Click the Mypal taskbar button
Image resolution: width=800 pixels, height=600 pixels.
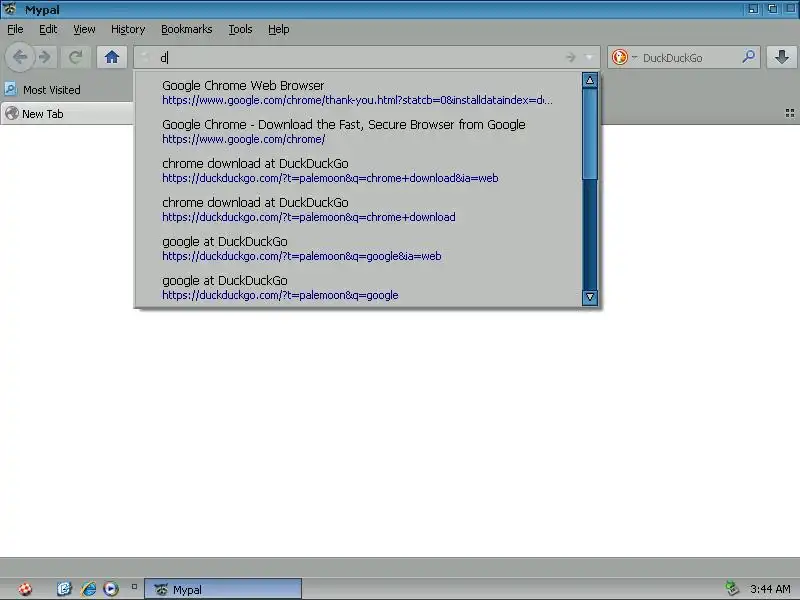point(223,589)
